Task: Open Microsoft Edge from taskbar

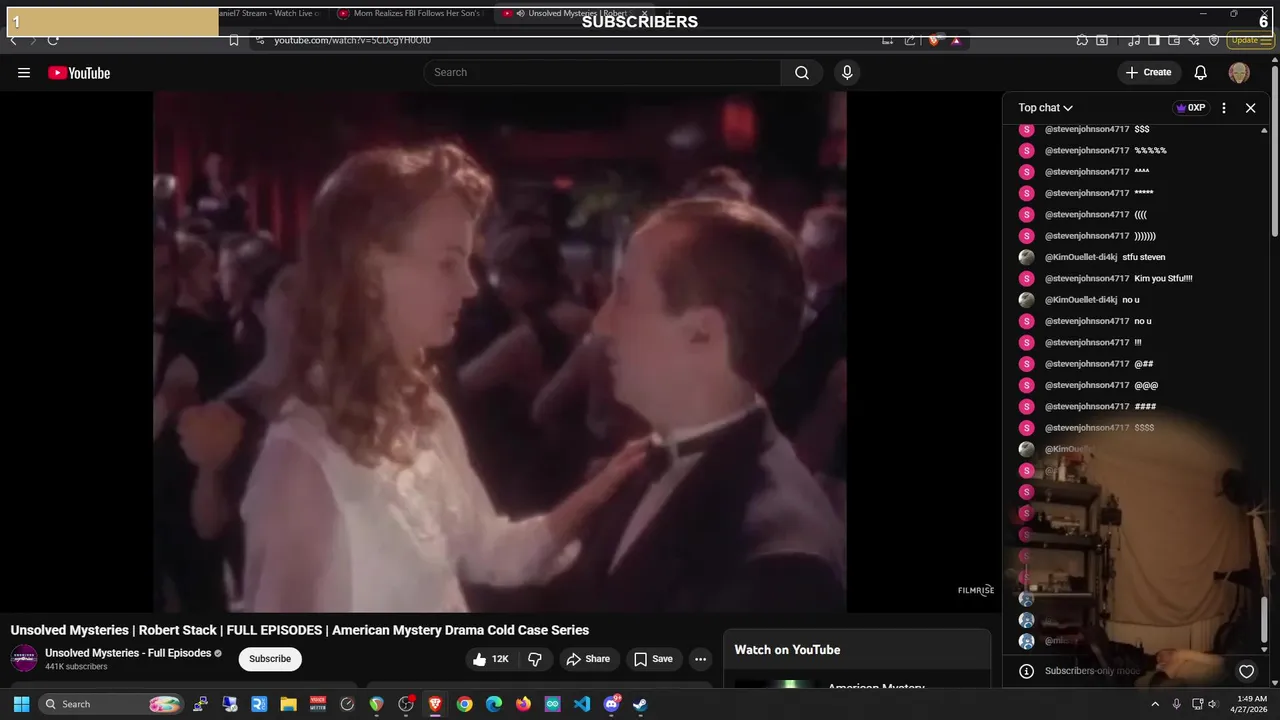Action: tap(494, 704)
